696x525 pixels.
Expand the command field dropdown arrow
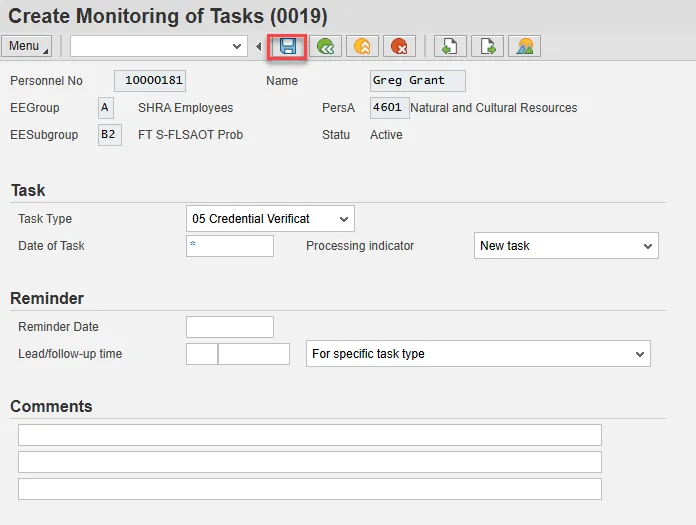click(237, 46)
